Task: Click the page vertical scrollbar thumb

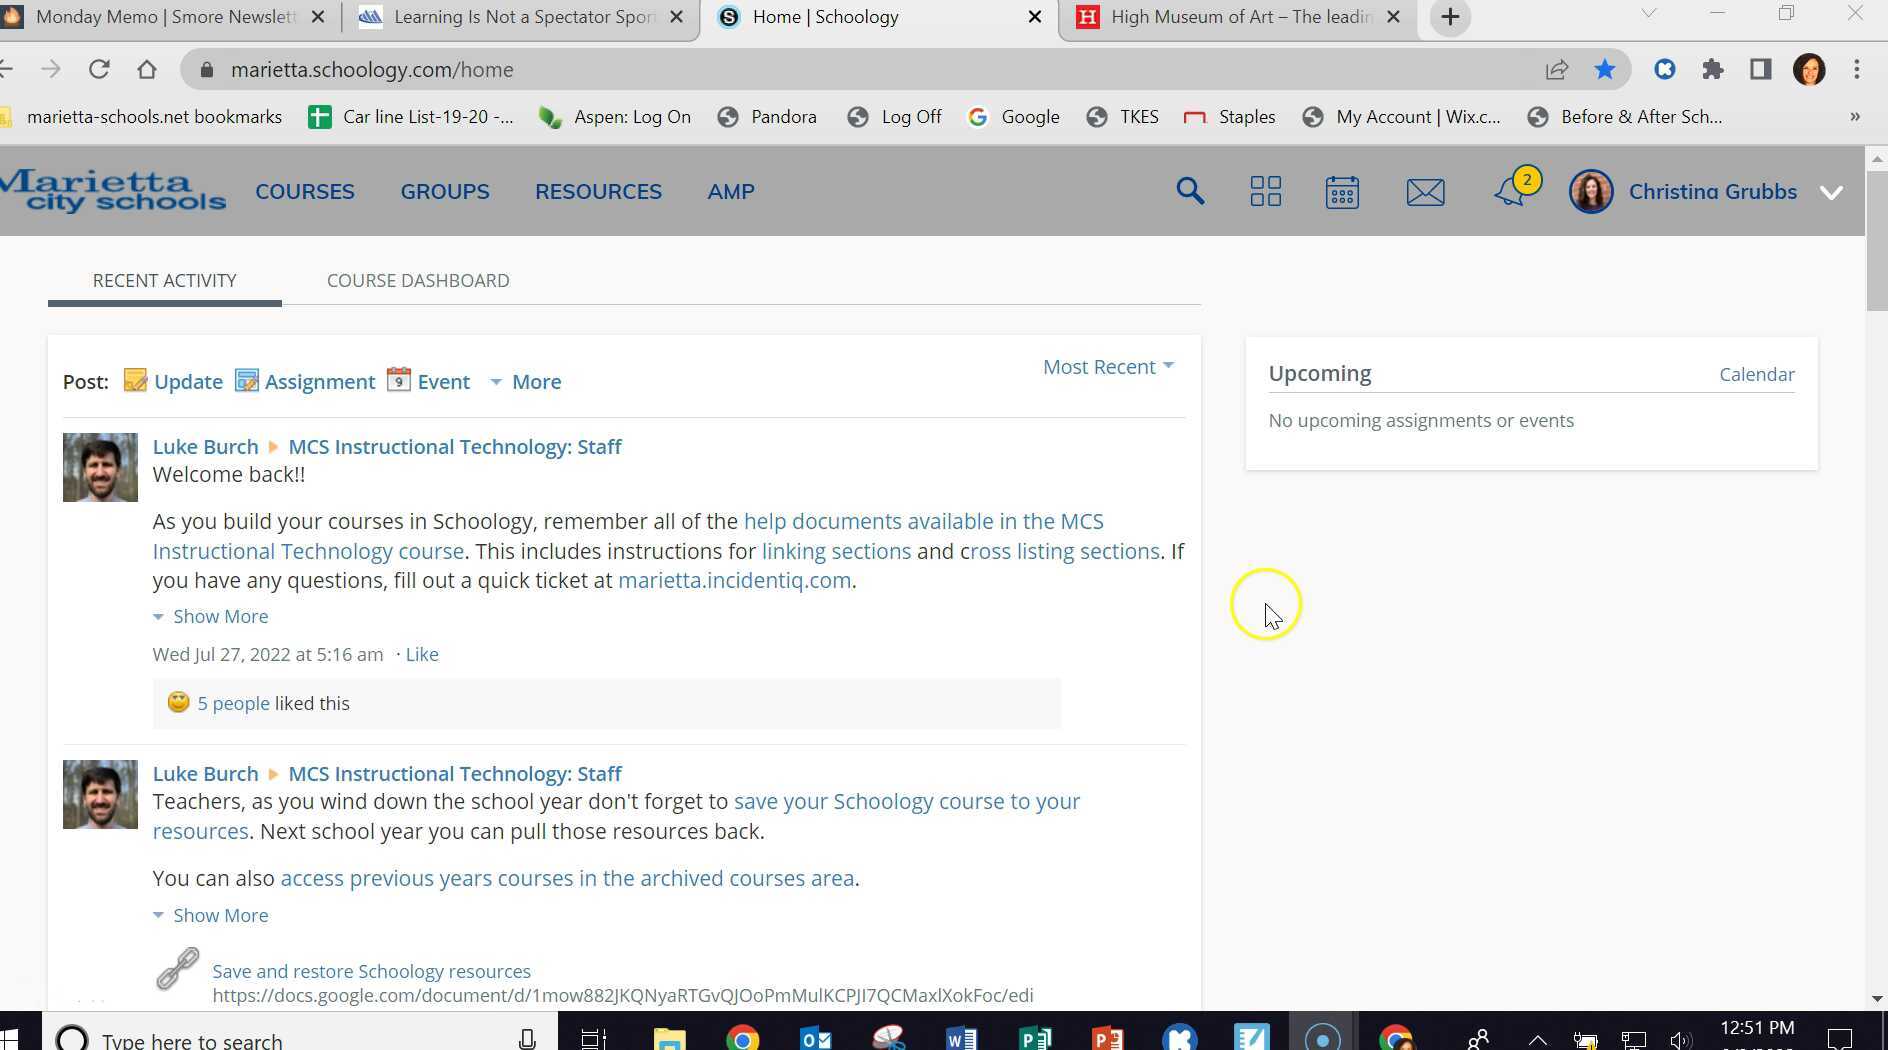Action: click(1876, 240)
